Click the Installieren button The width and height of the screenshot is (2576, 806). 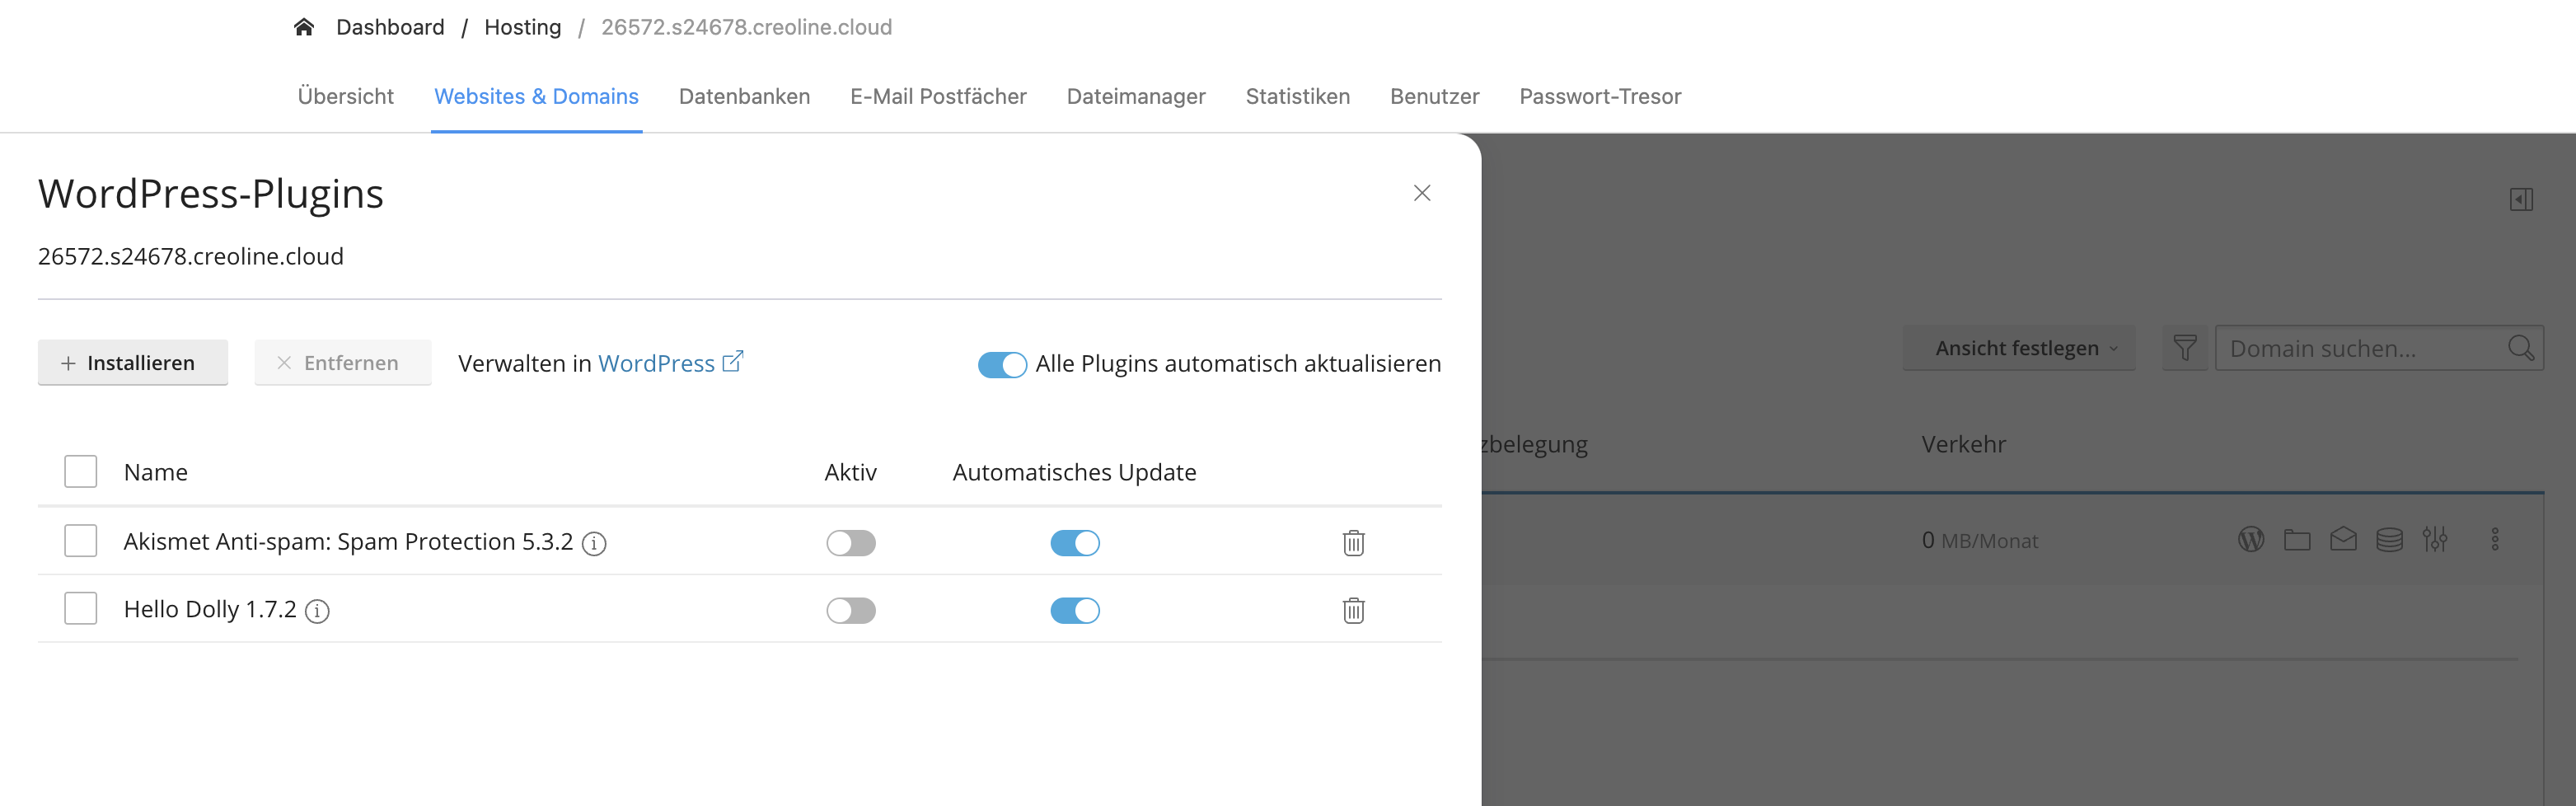click(x=133, y=363)
